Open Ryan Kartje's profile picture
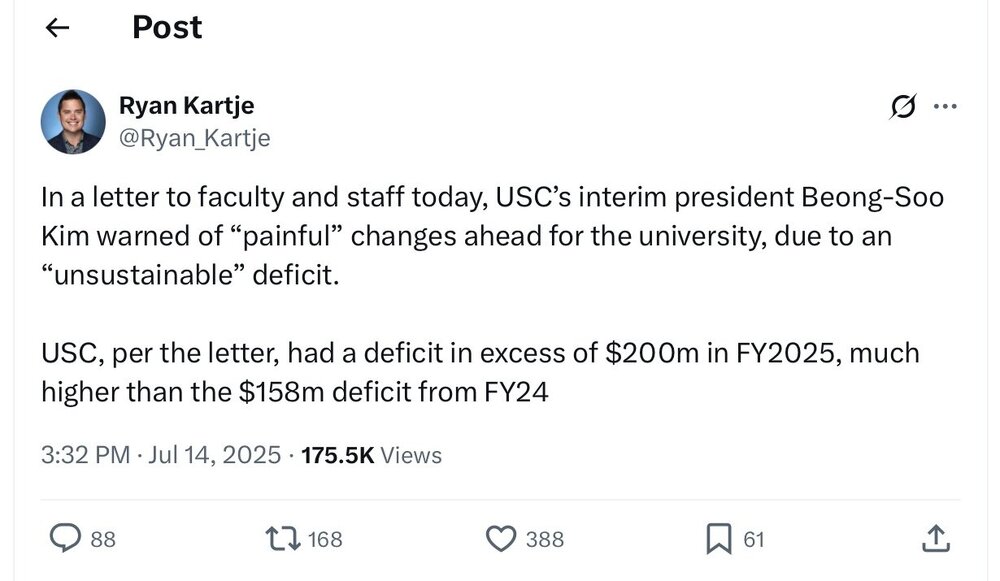This screenshot has width=1000, height=581. click(73, 121)
